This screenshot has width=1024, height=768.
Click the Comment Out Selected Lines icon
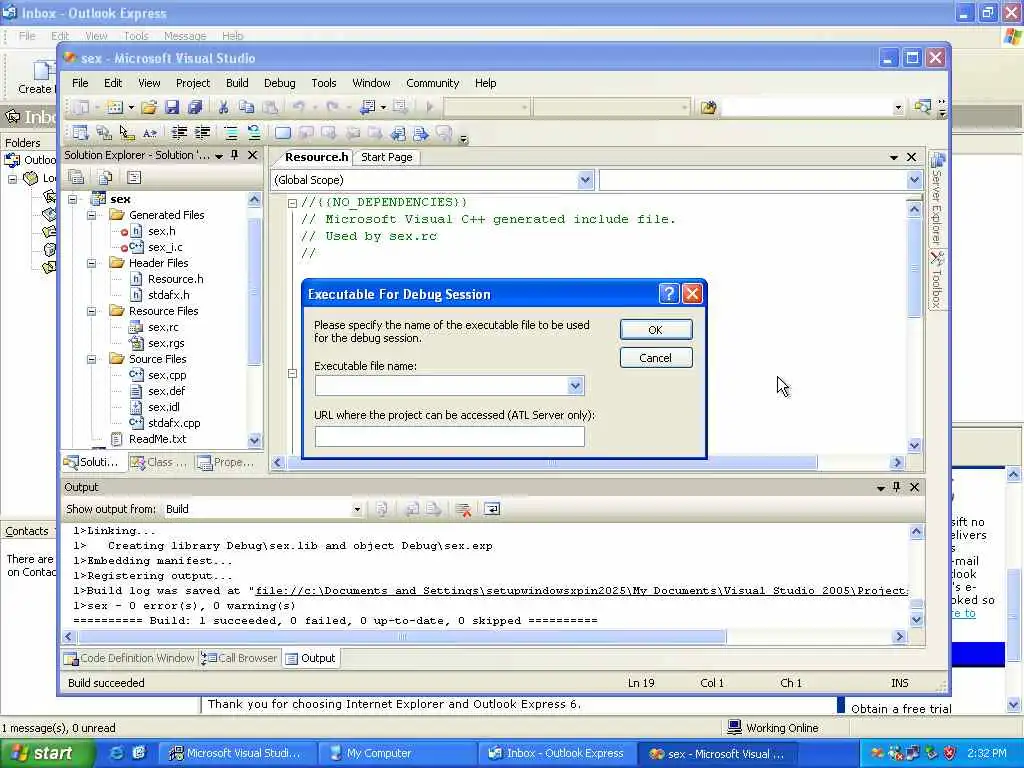(x=231, y=133)
